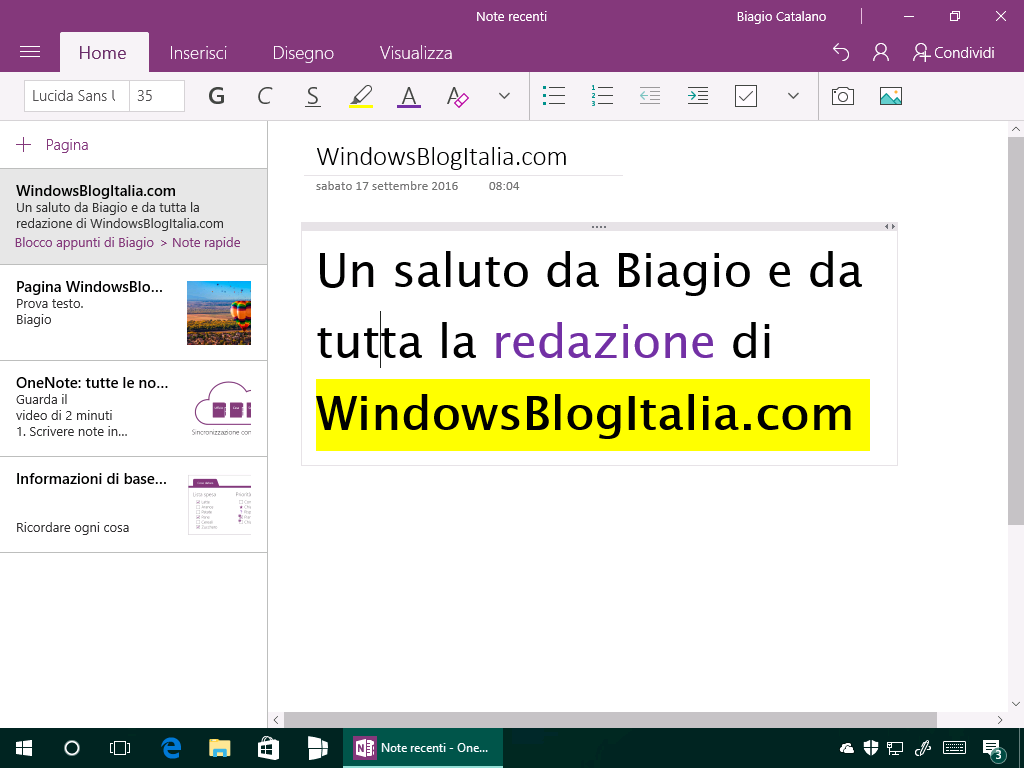
Task: Open the Informazioni di base... page
Action: coord(133,505)
